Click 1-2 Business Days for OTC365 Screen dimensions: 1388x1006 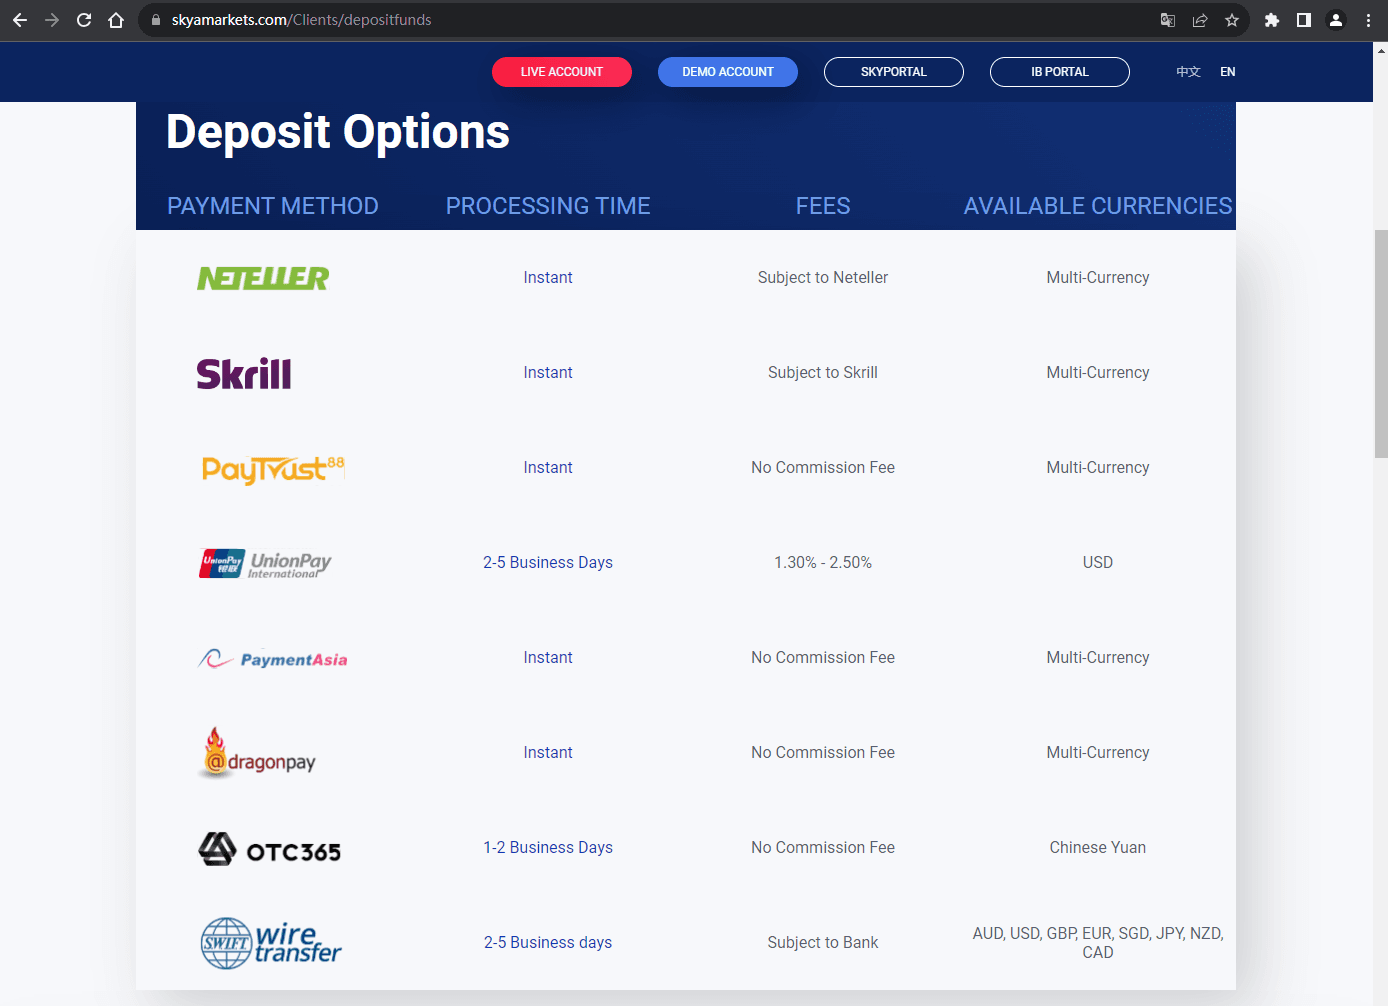pos(548,848)
